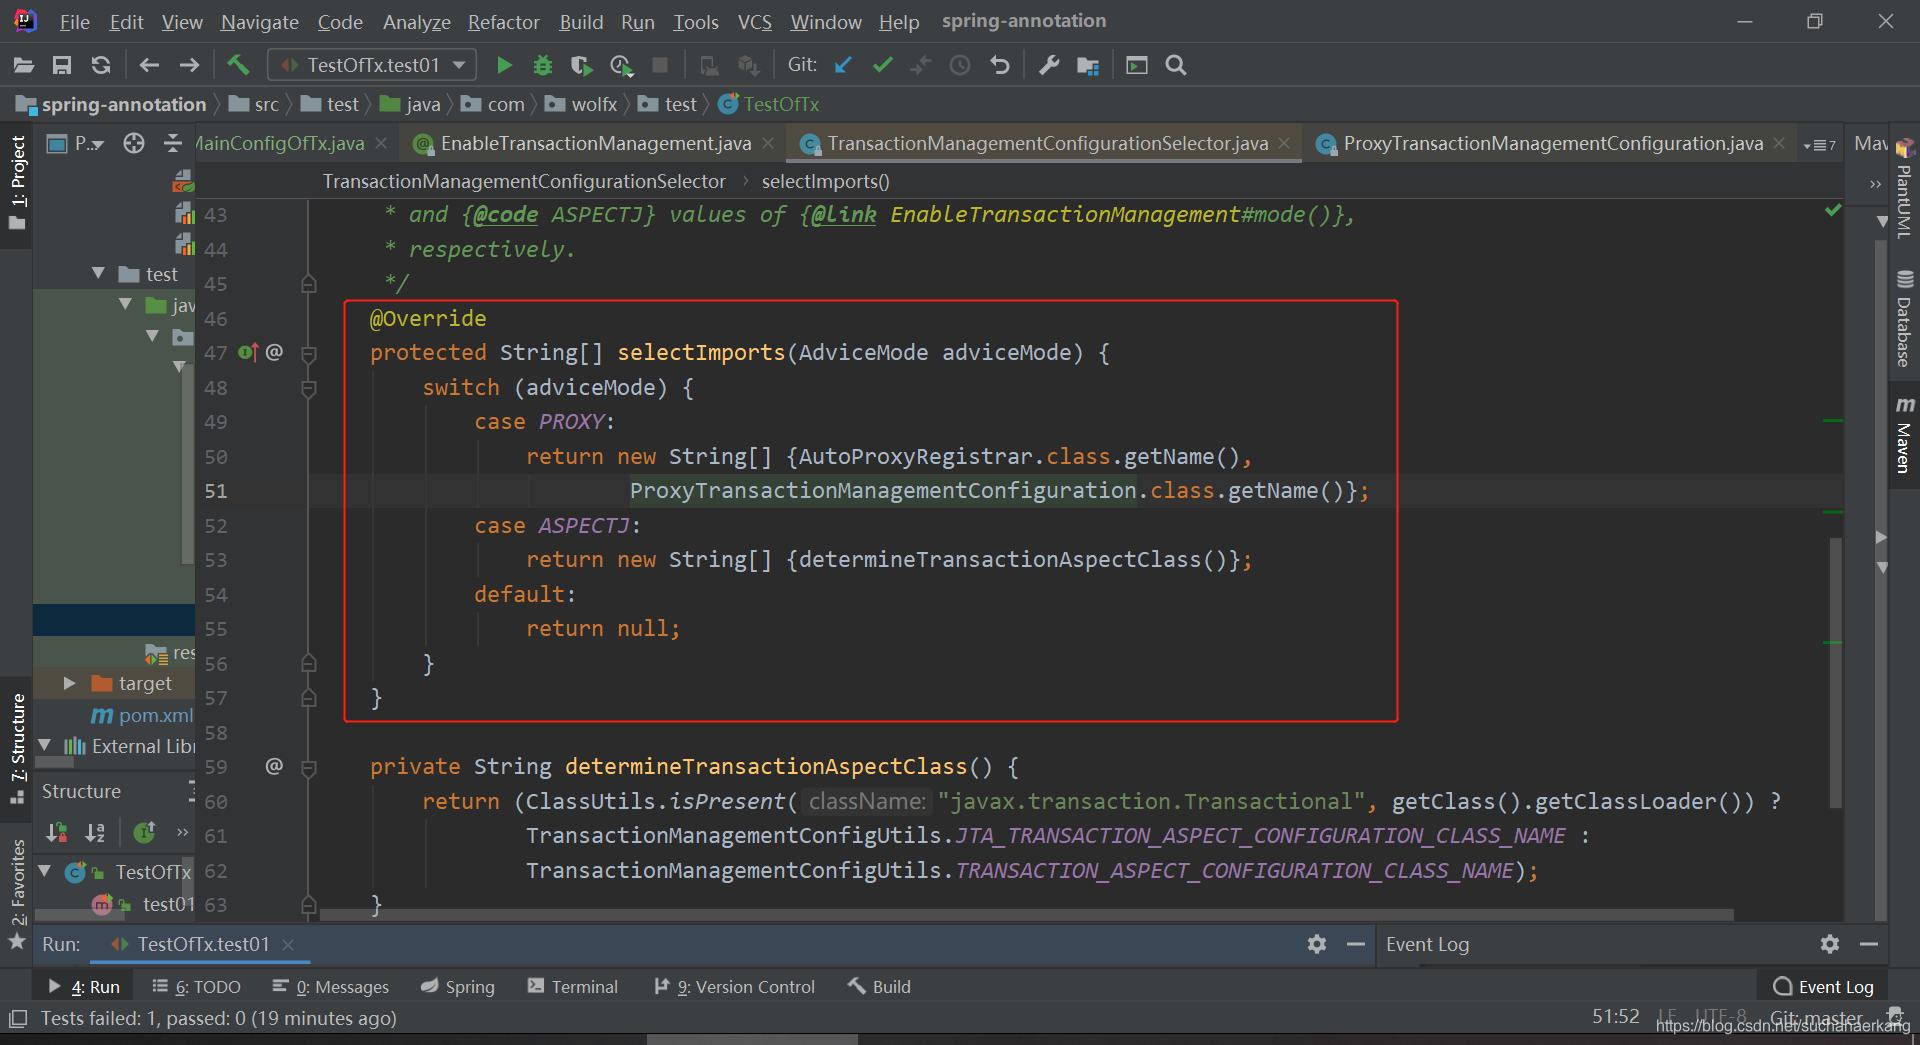Open Project Structure icon
The image size is (1920, 1045).
pyautogui.click(x=1088, y=65)
